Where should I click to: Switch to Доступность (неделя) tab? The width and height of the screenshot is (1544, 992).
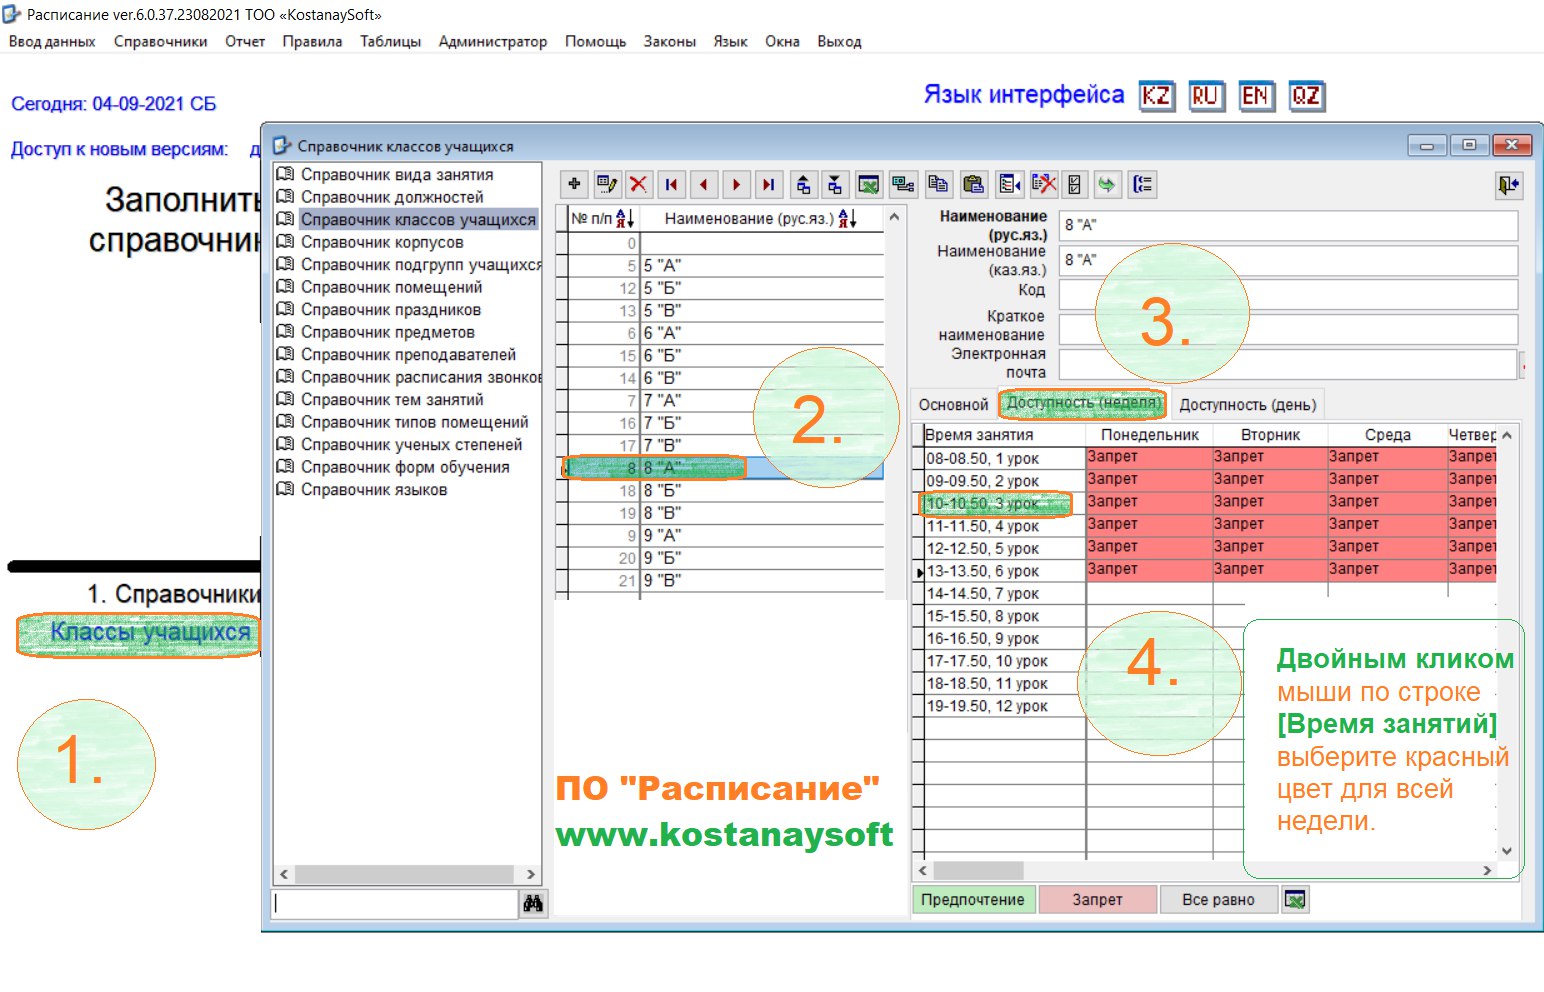(x=1083, y=403)
